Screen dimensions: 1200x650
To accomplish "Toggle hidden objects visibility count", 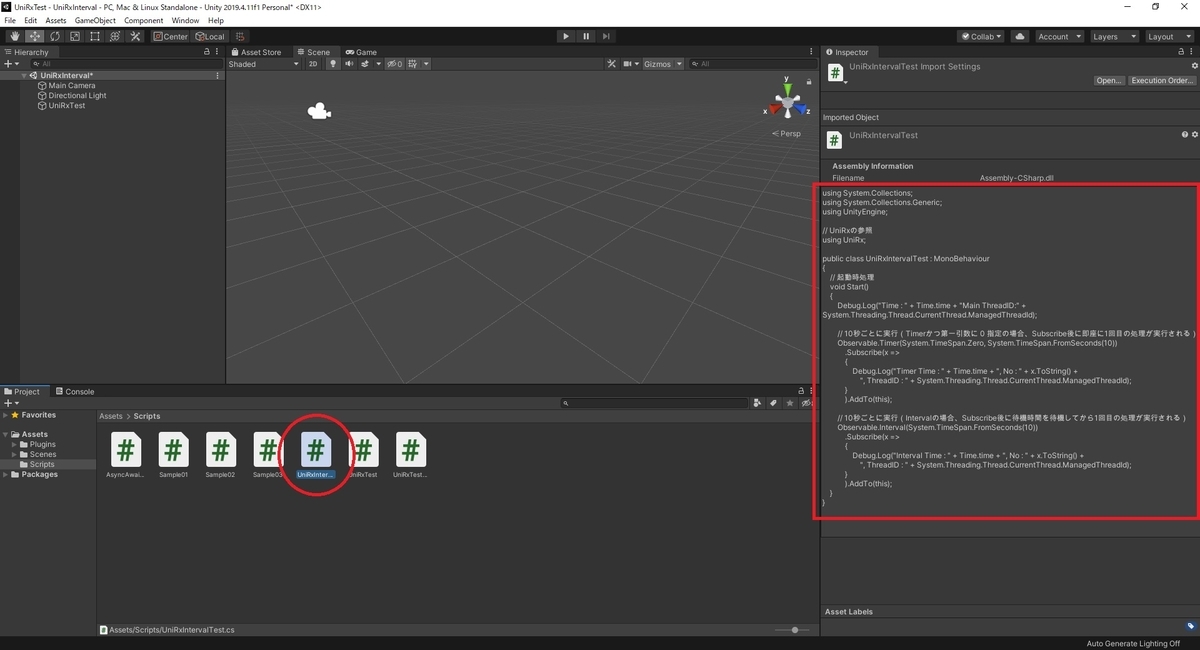I will click(394, 64).
